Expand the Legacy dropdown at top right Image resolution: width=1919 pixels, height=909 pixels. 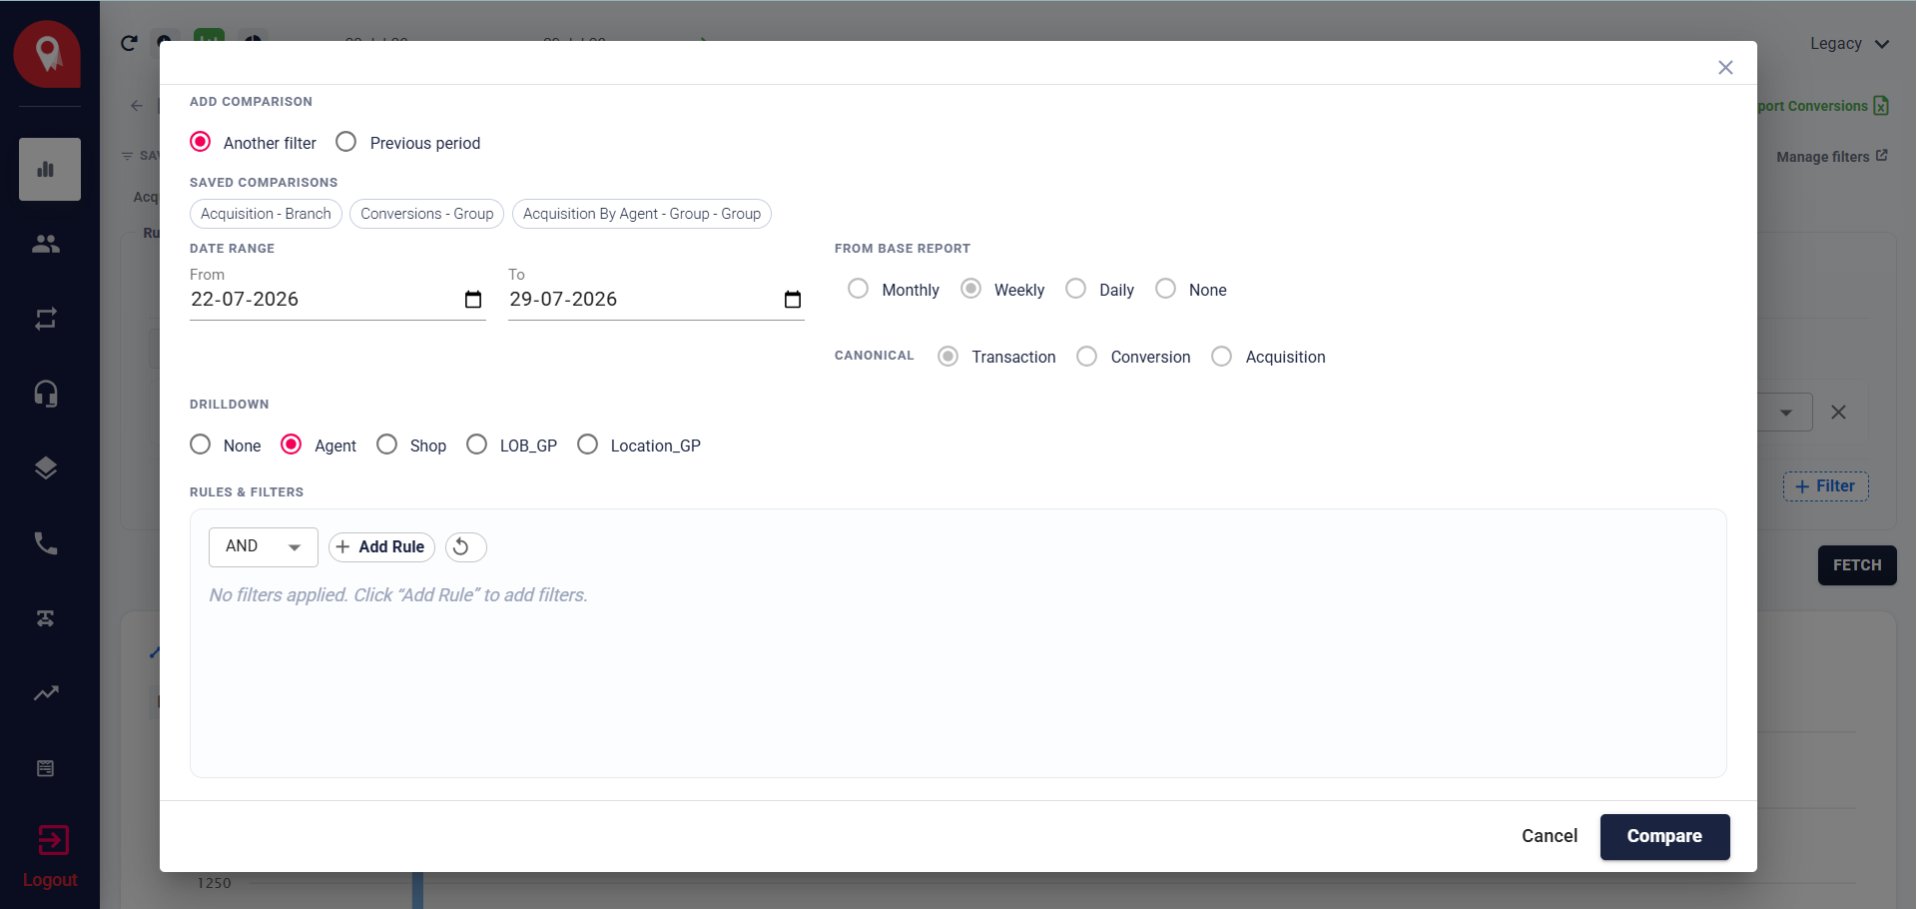click(x=1849, y=44)
